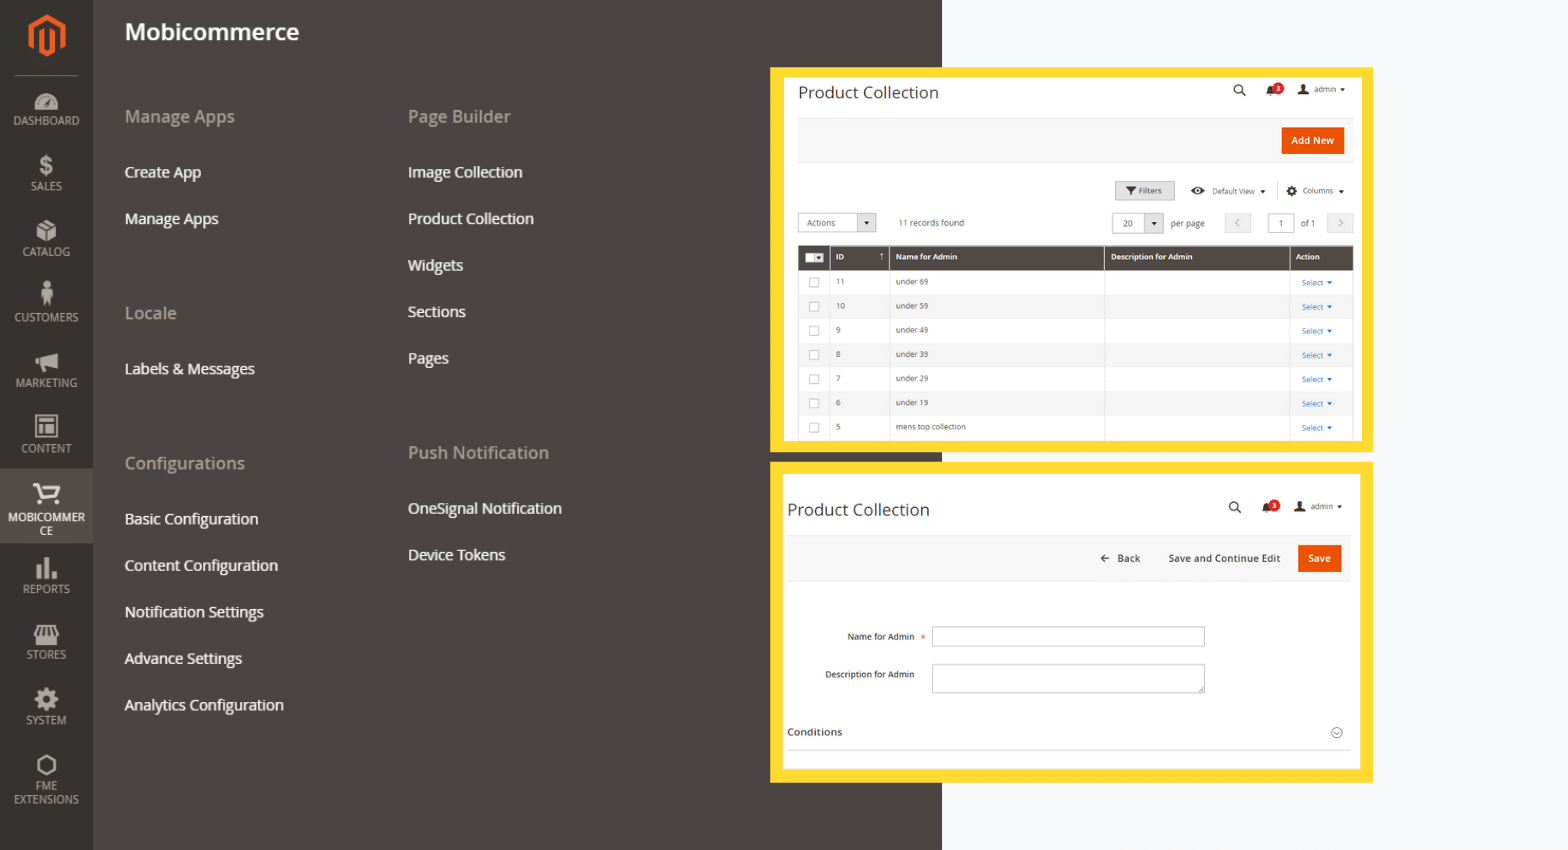Viewport: 1568px width, 850px height.
Task: Open Create App menu item
Action: (163, 172)
